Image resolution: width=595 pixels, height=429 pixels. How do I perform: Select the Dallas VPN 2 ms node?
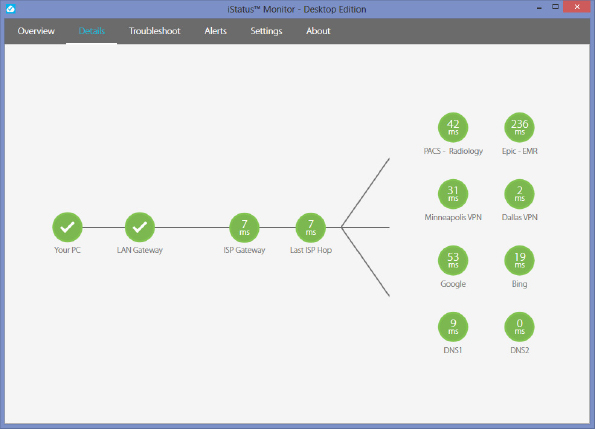[519, 194]
